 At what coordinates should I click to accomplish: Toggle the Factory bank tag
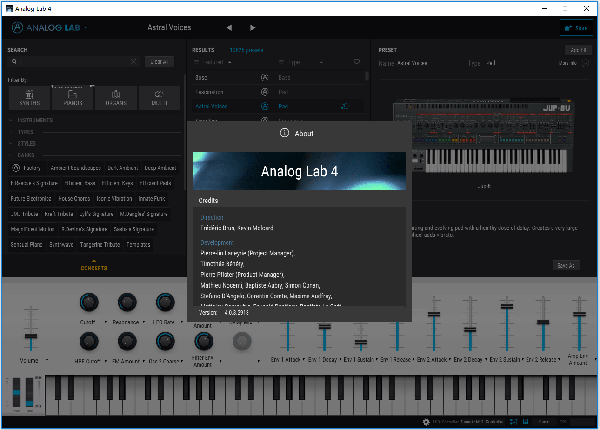tap(26, 168)
